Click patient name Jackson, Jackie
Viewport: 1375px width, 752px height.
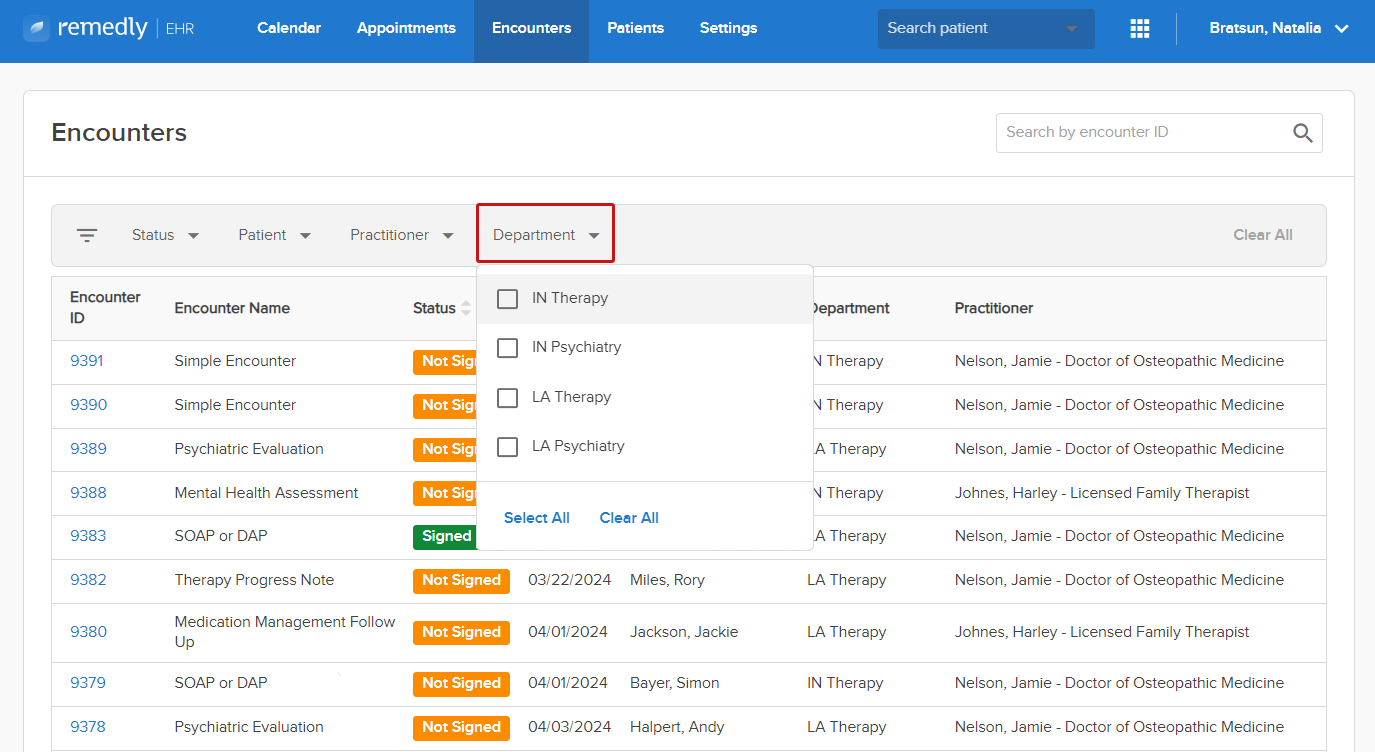(684, 632)
